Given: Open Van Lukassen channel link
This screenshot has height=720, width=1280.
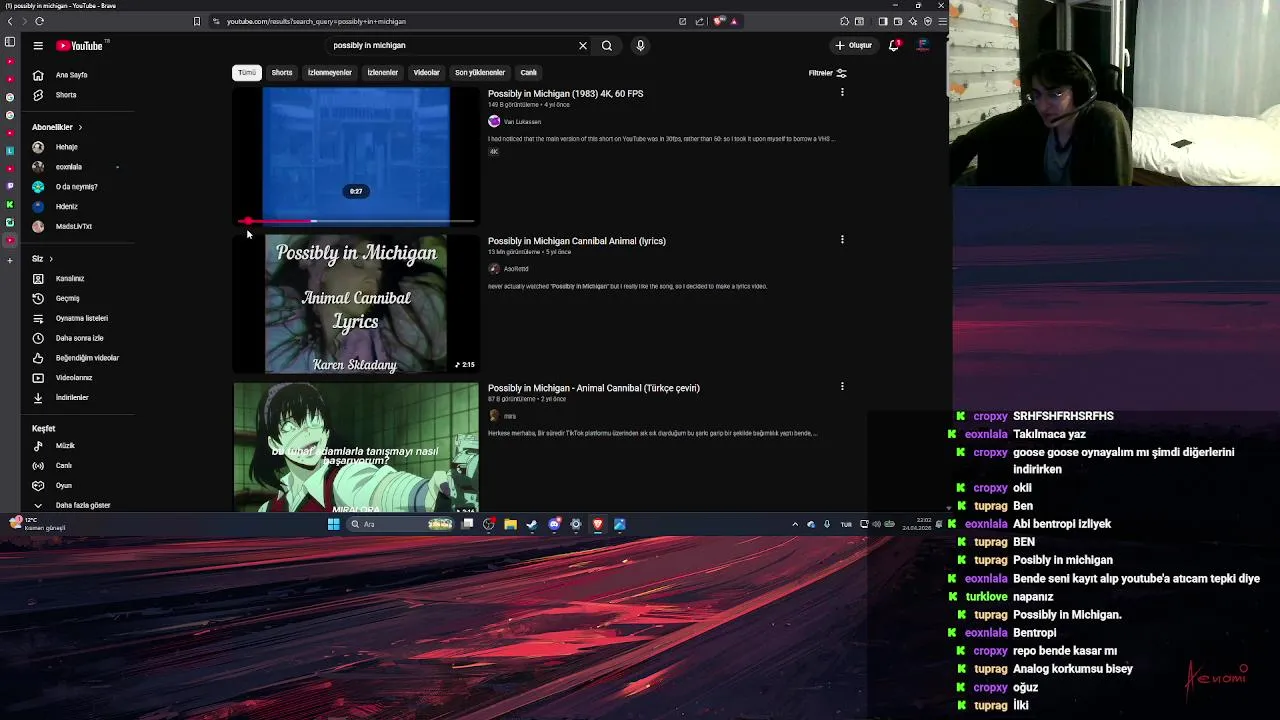Looking at the screenshot, I should click(522, 122).
